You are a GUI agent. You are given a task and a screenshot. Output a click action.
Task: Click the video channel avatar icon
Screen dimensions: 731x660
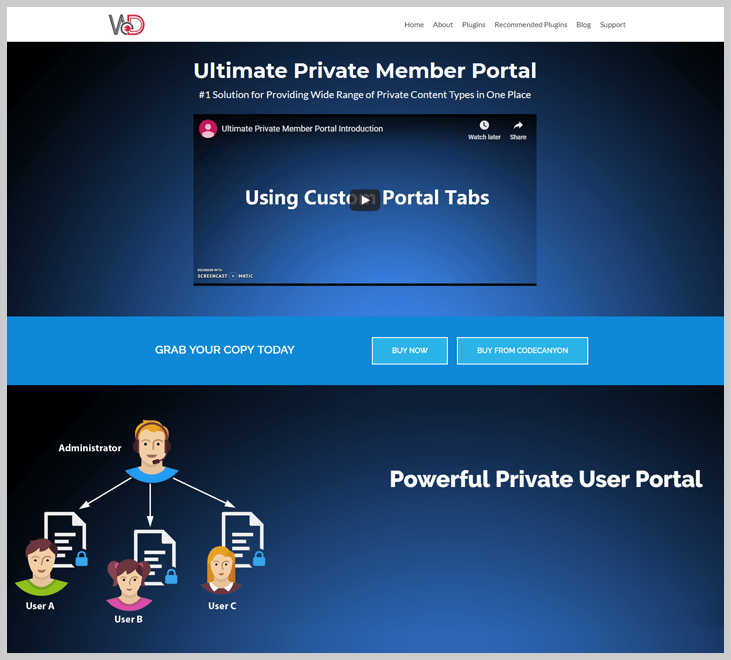pos(208,129)
